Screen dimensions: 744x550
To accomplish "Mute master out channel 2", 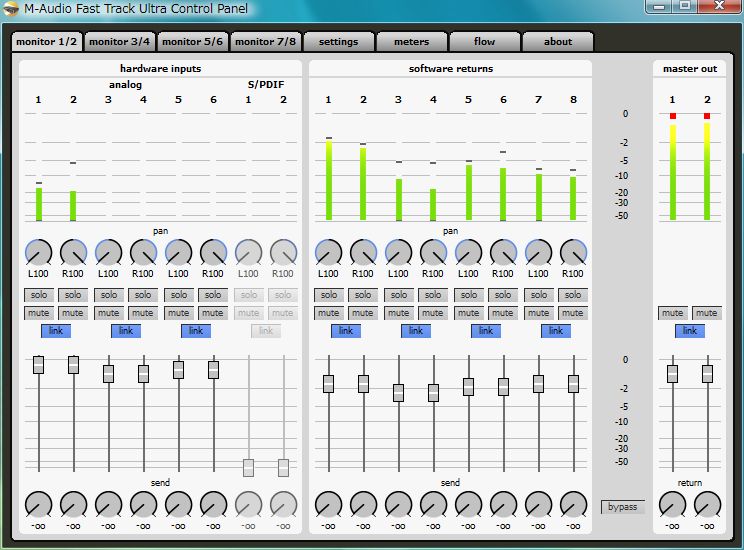I will click(x=707, y=313).
